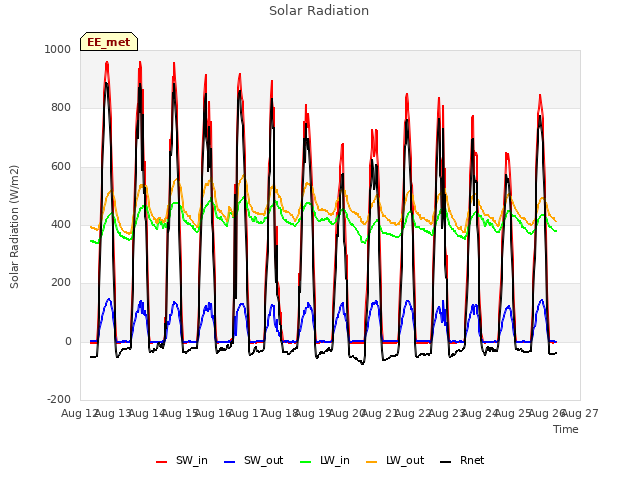Image resolution: width=640 pixels, height=480 pixels.
Task: Click the 0 y-axis tick label
Action: (68, 342)
